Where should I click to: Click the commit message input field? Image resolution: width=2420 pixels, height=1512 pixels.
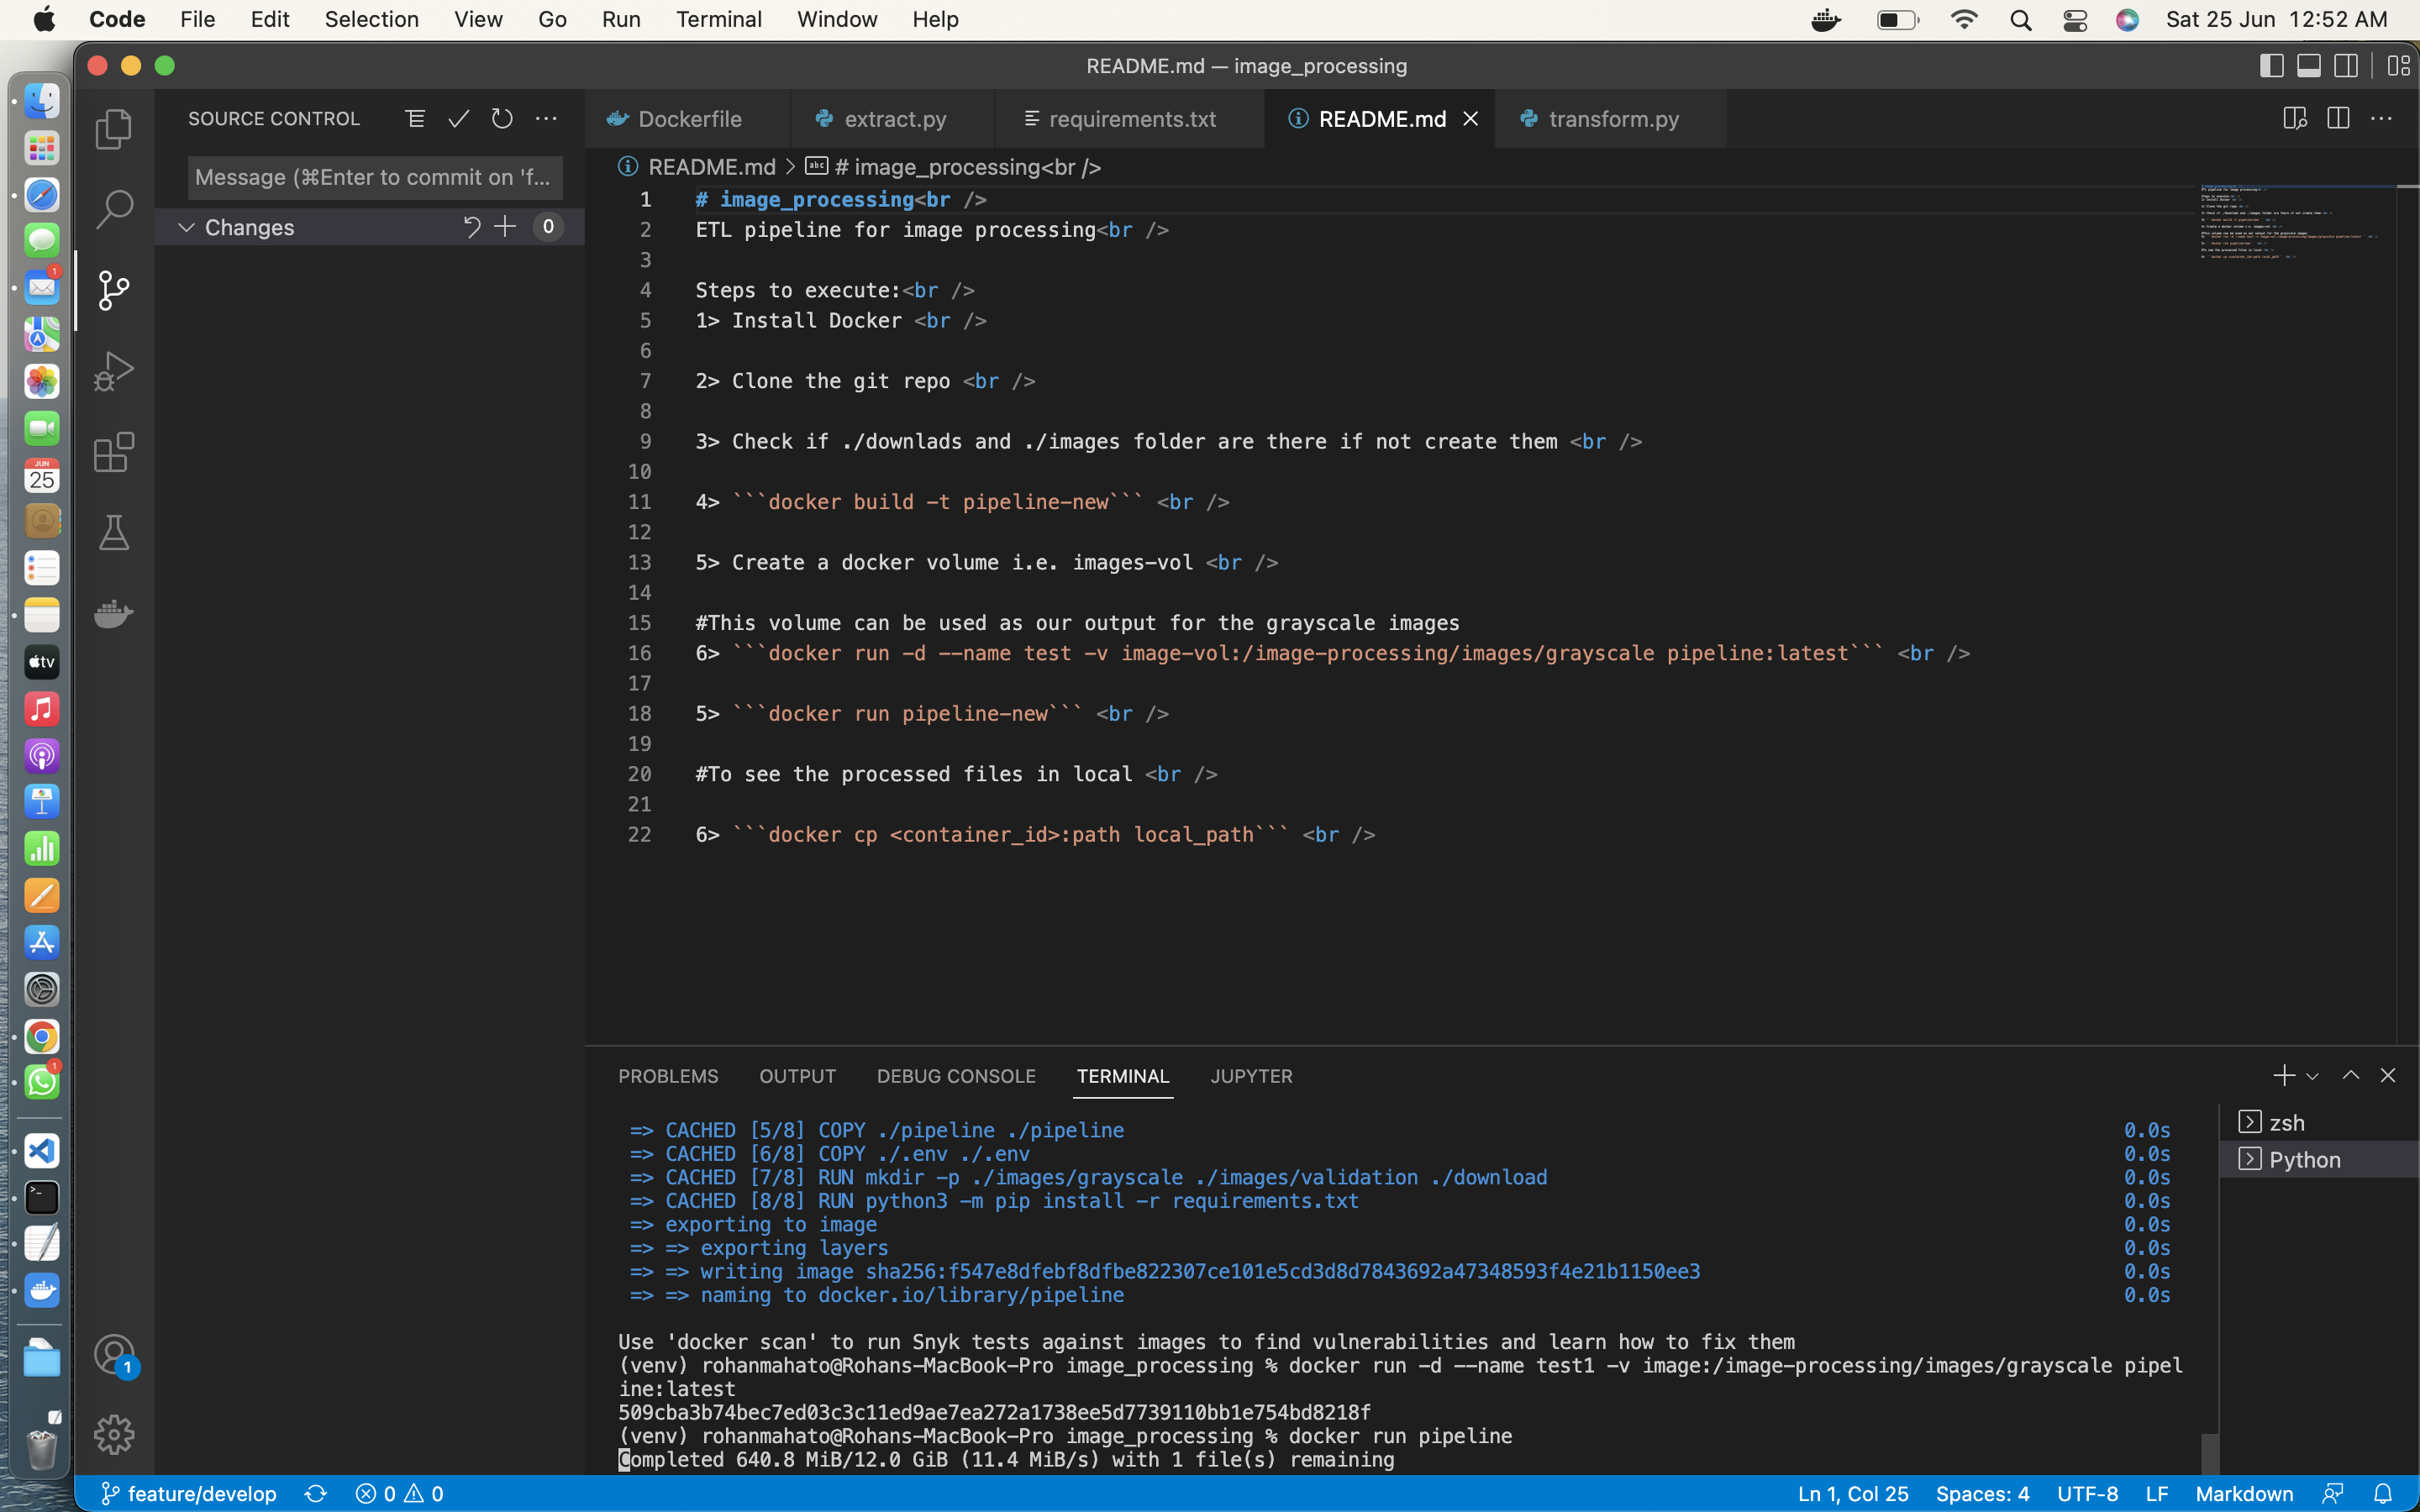[x=375, y=177]
